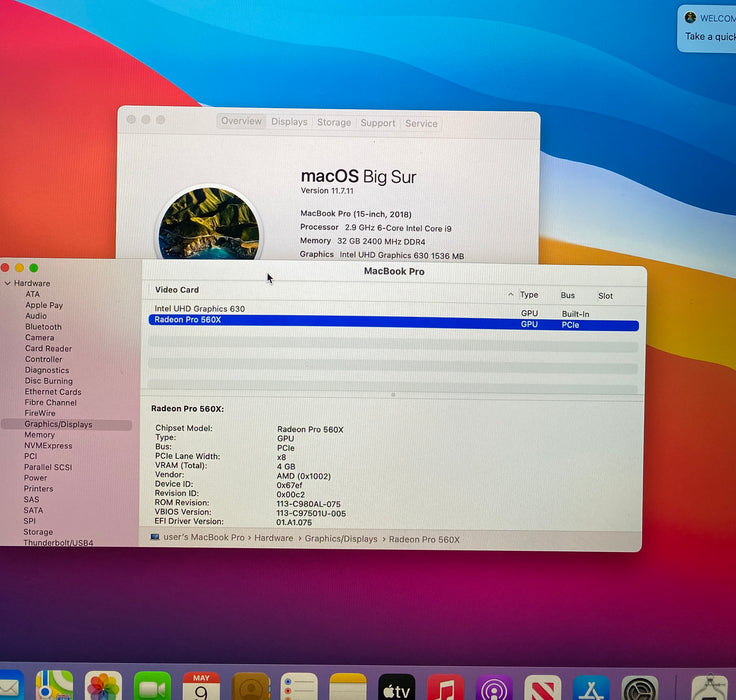This screenshot has height=700, width=736.
Task: Launch Photos from the Dock
Action: tap(103, 687)
